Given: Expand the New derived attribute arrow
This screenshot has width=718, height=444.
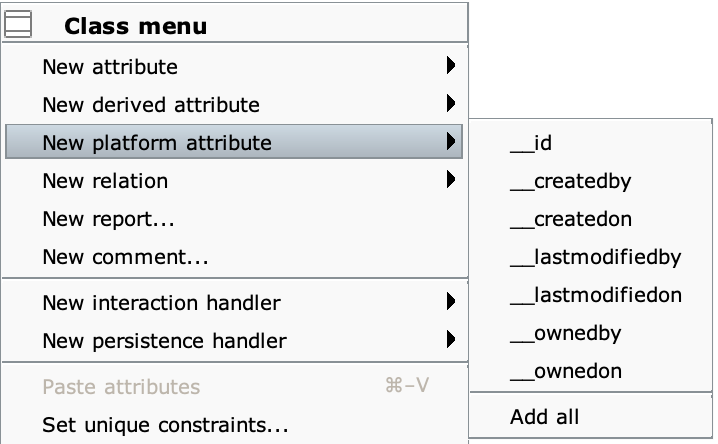Looking at the screenshot, I should (x=451, y=103).
